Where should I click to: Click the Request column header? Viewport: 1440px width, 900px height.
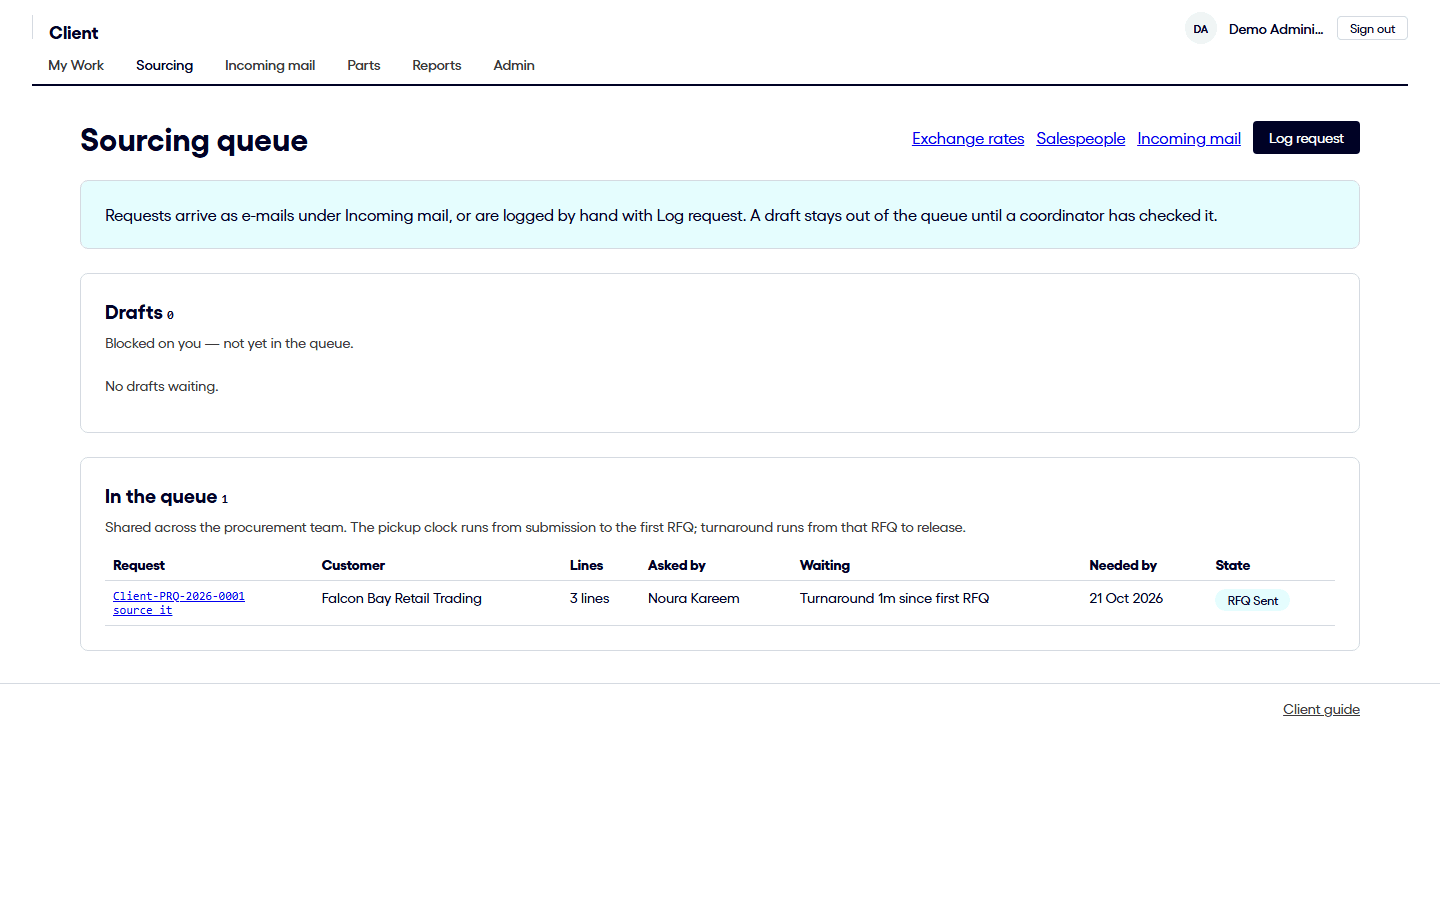point(139,565)
